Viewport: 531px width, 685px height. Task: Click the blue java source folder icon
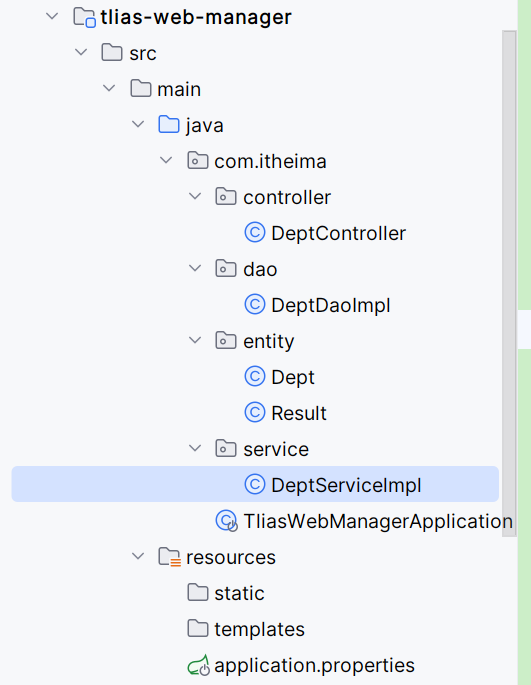[x=169, y=125]
